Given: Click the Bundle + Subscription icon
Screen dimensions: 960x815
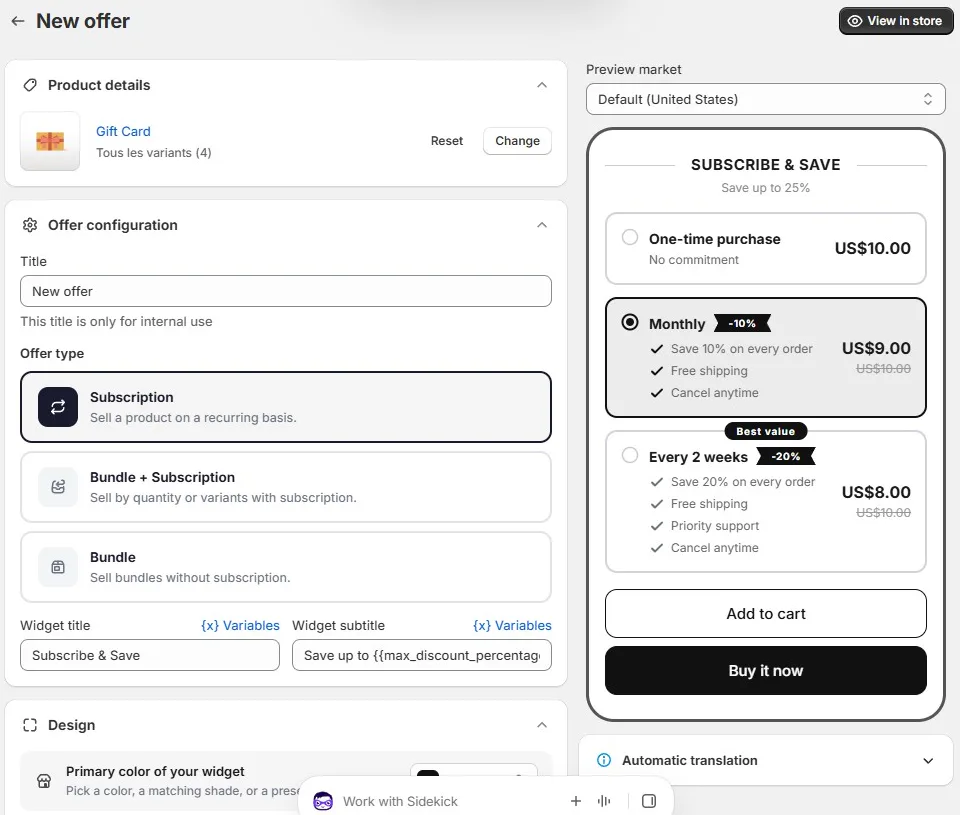Looking at the screenshot, I should pyautogui.click(x=58, y=487).
